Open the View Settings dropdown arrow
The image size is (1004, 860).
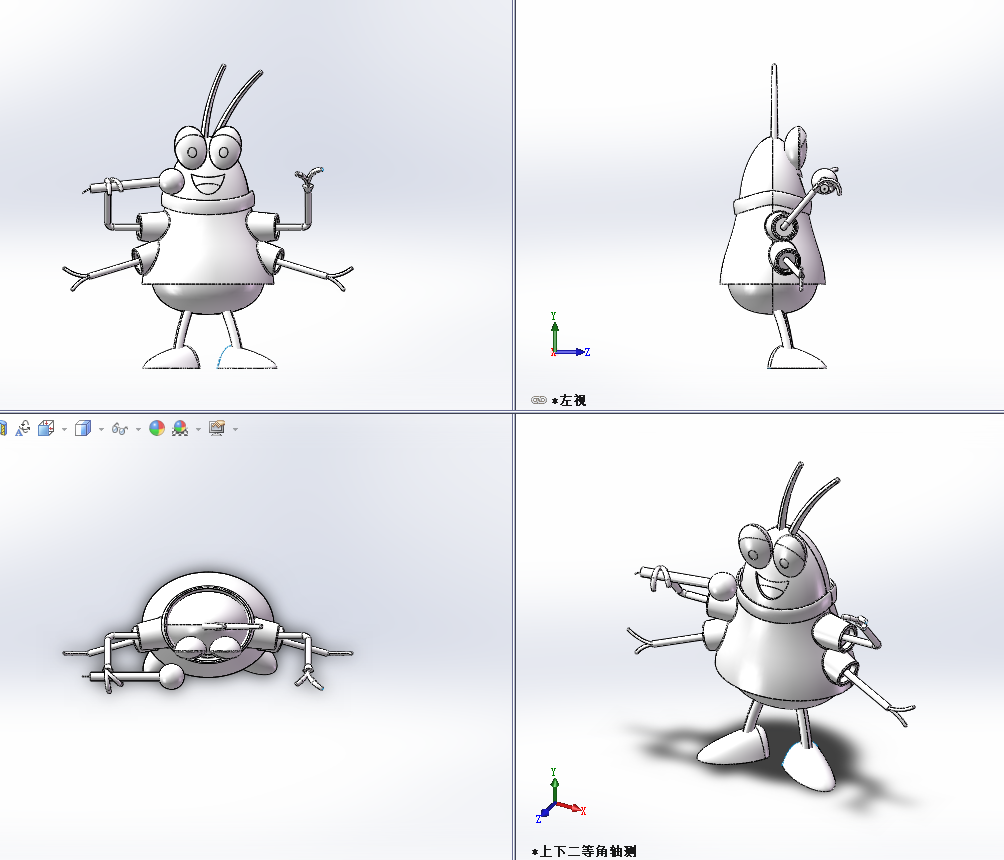(x=236, y=429)
